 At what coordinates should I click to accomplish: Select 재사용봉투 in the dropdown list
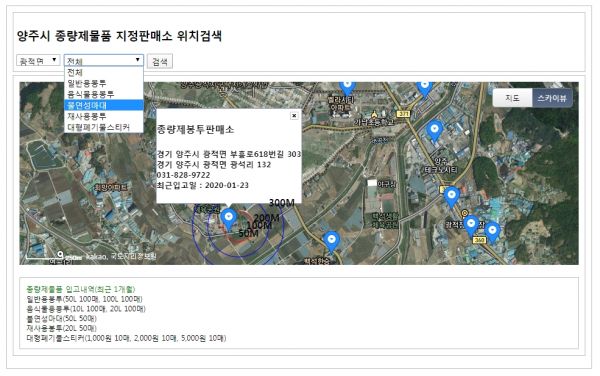click(x=104, y=116)
